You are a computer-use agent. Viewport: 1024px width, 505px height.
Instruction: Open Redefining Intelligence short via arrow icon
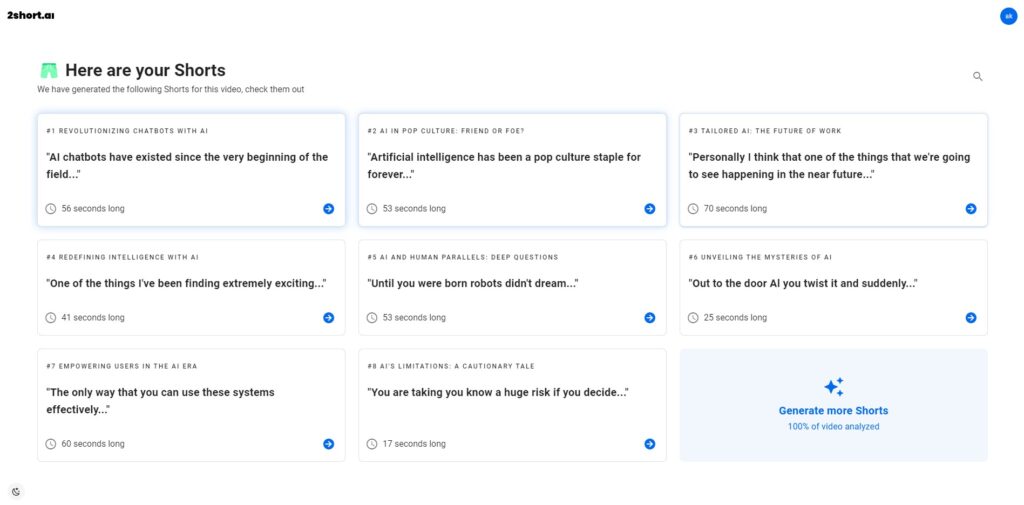pos(328,318)
